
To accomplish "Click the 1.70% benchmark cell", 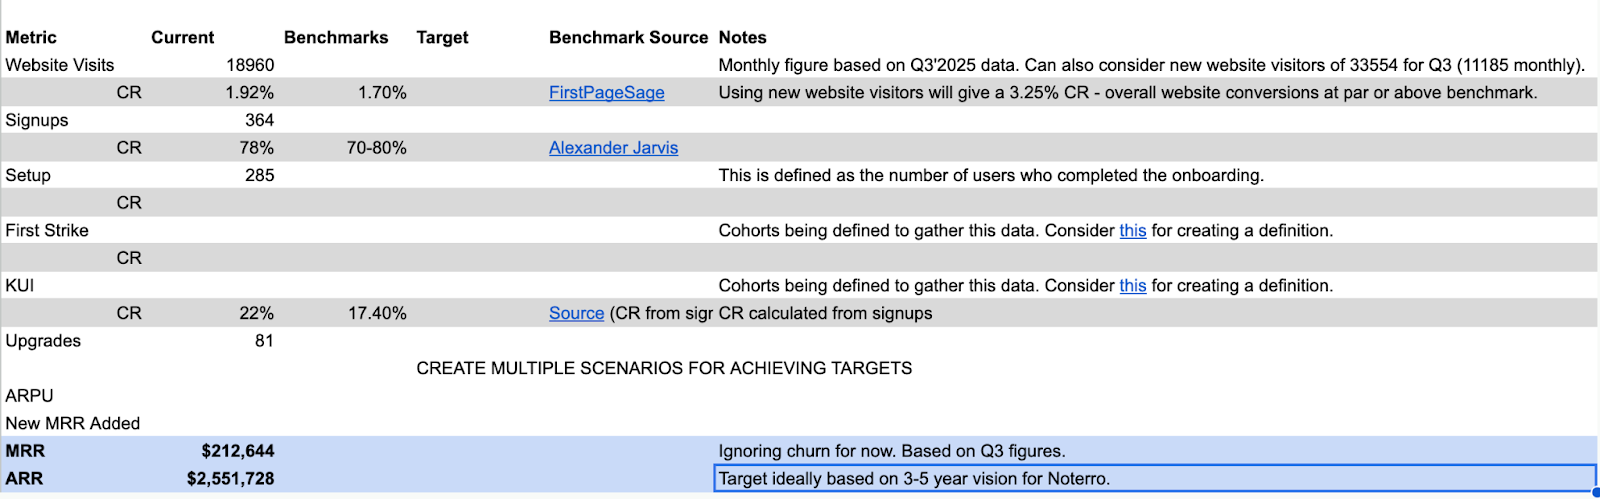I will pos(382,93).
